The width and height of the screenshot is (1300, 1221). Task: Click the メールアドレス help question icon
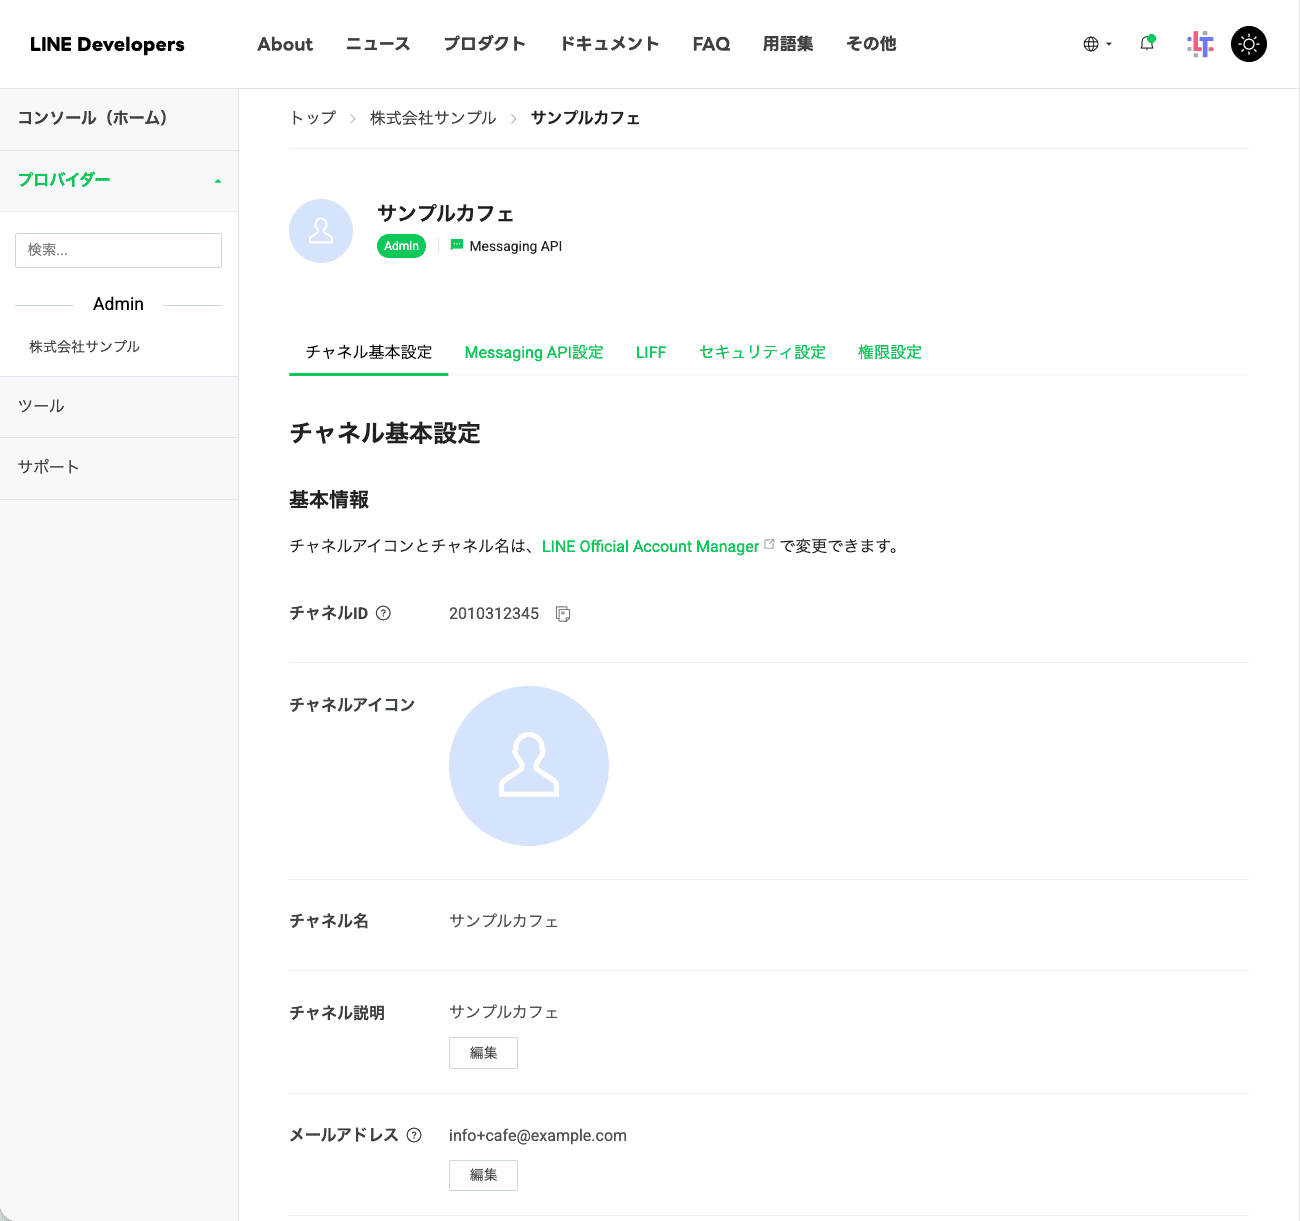tap(414, 1135)
